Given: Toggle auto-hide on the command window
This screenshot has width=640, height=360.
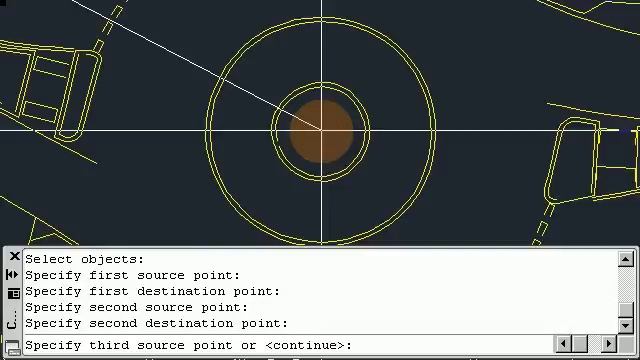Looking at the screenshot, I should [12, 275].
